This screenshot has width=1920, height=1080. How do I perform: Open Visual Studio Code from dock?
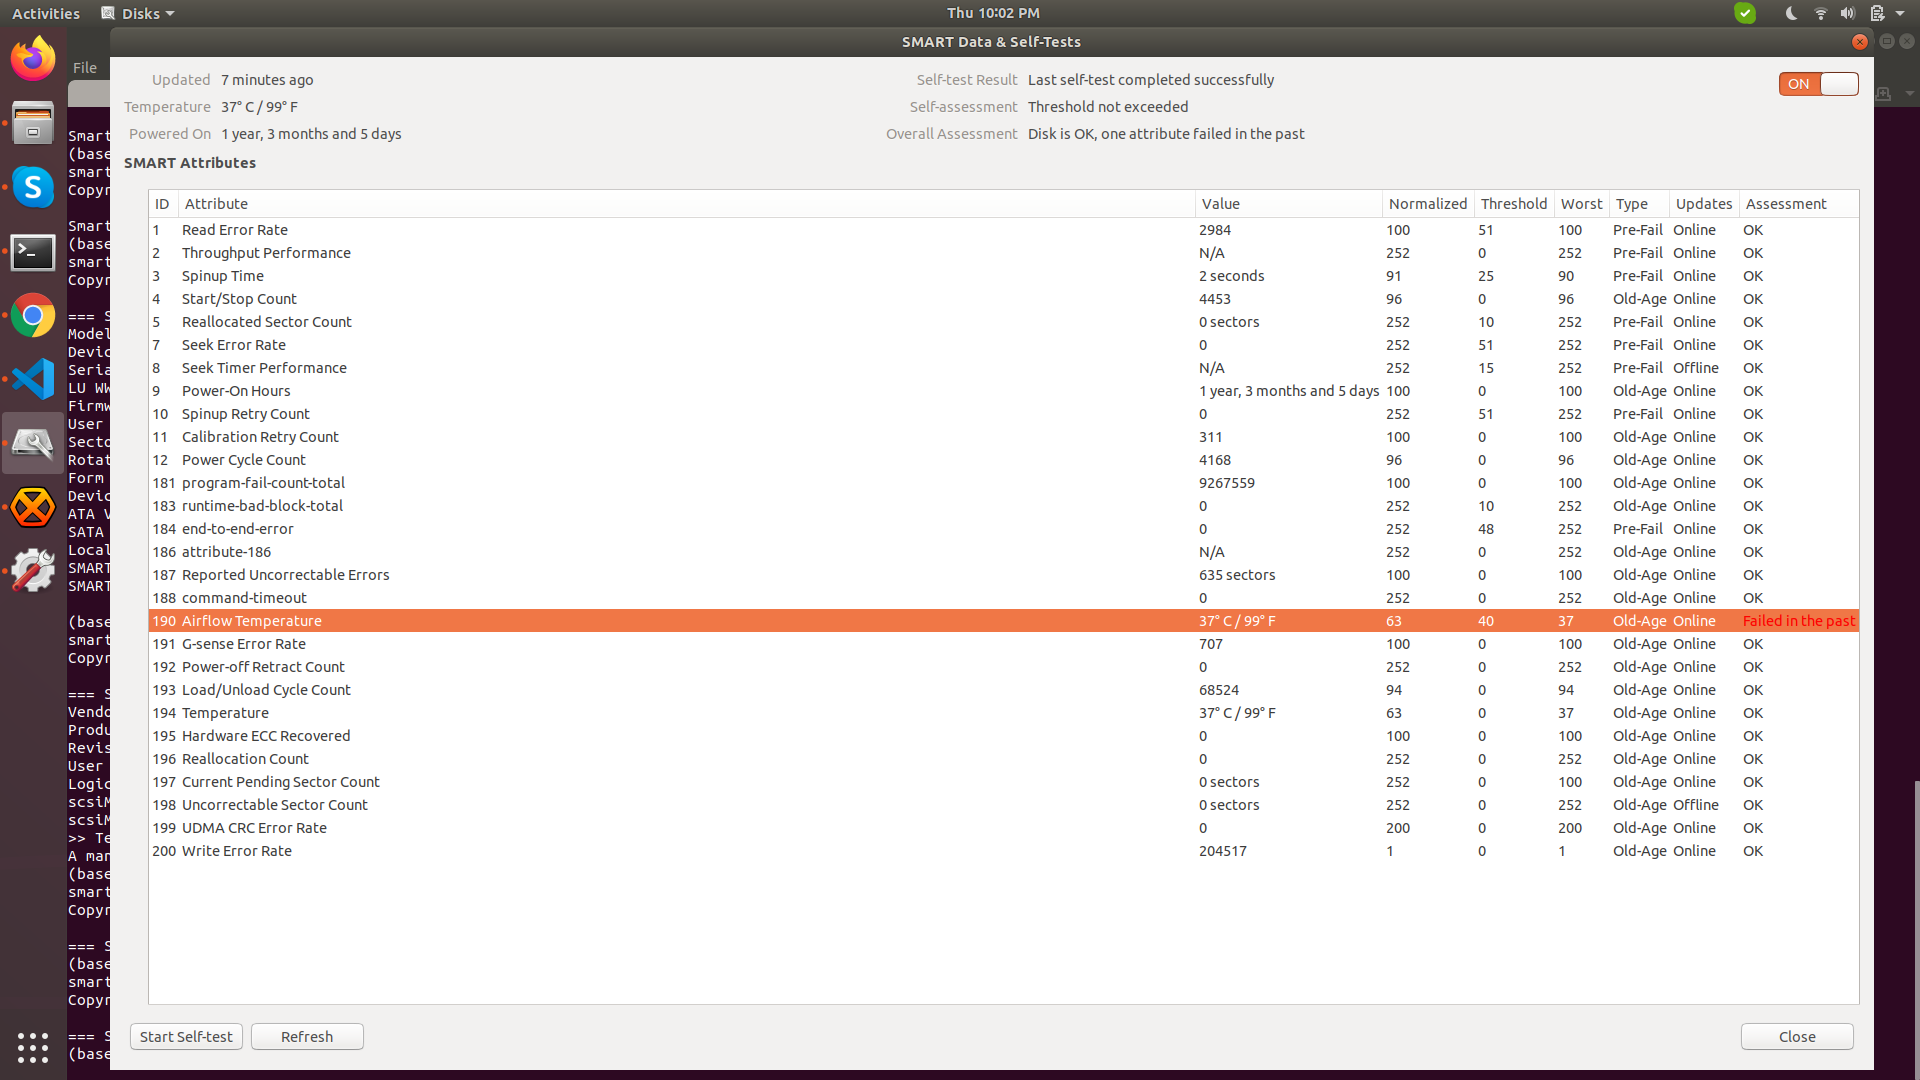33,380
